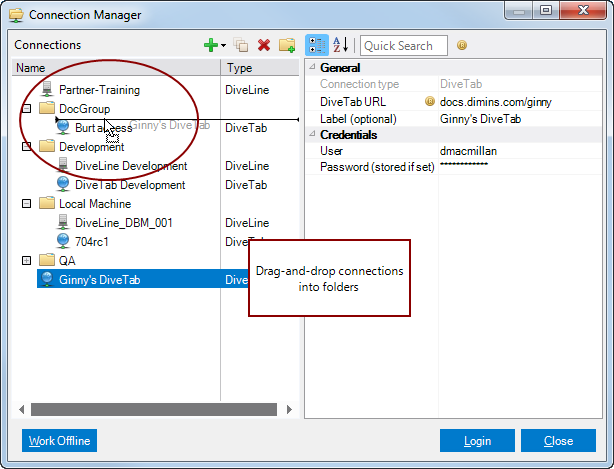Viewport: 614px width, 469px height.
Task: Click the DocGroup folder icon
Action: [47, 108]
